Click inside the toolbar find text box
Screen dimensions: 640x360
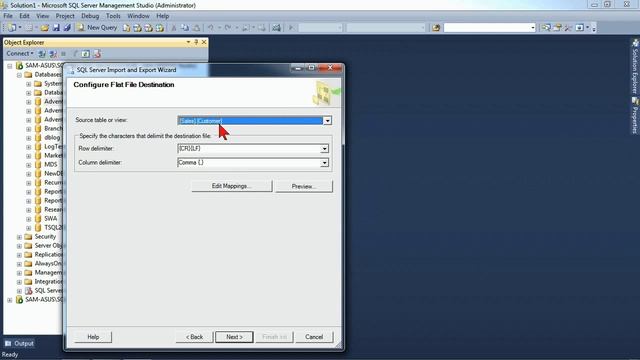pos(487,28)
